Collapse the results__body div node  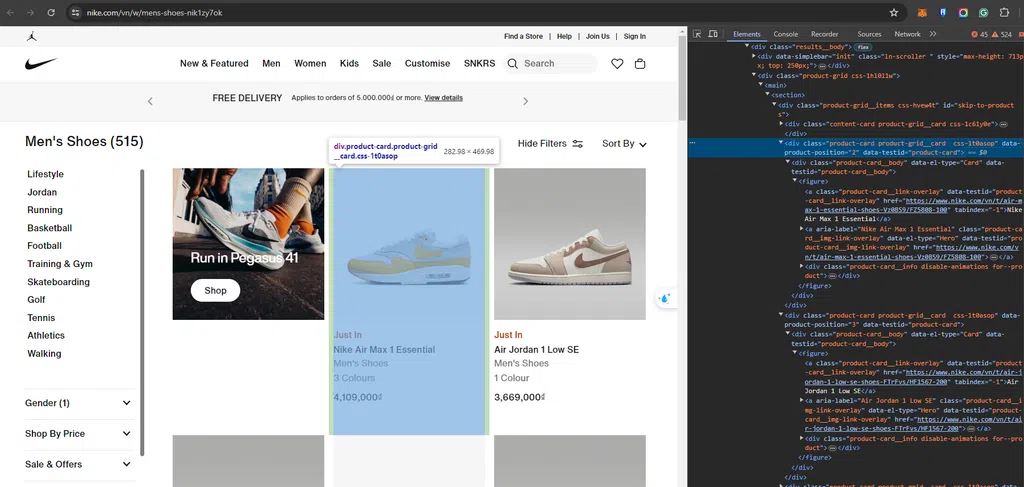tap(747, 47)
